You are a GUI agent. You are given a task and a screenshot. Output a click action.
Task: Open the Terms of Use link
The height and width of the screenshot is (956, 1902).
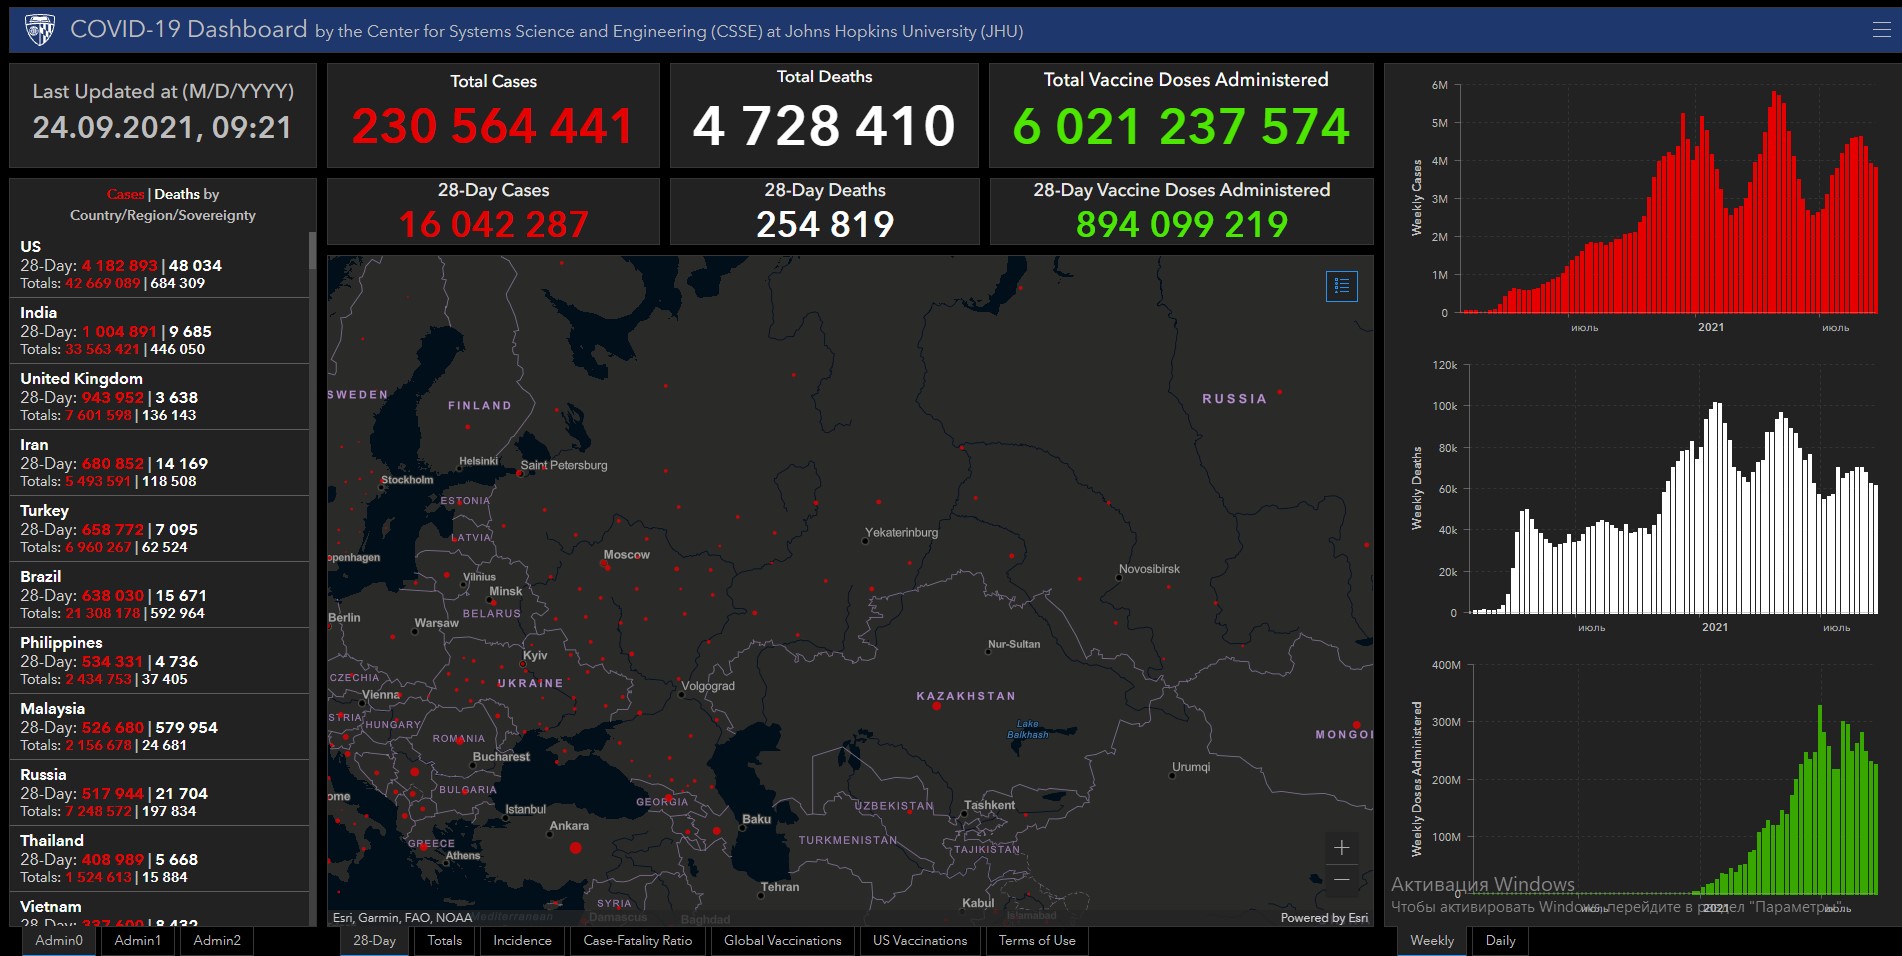pyautogui.click(x=1036, y=941)
